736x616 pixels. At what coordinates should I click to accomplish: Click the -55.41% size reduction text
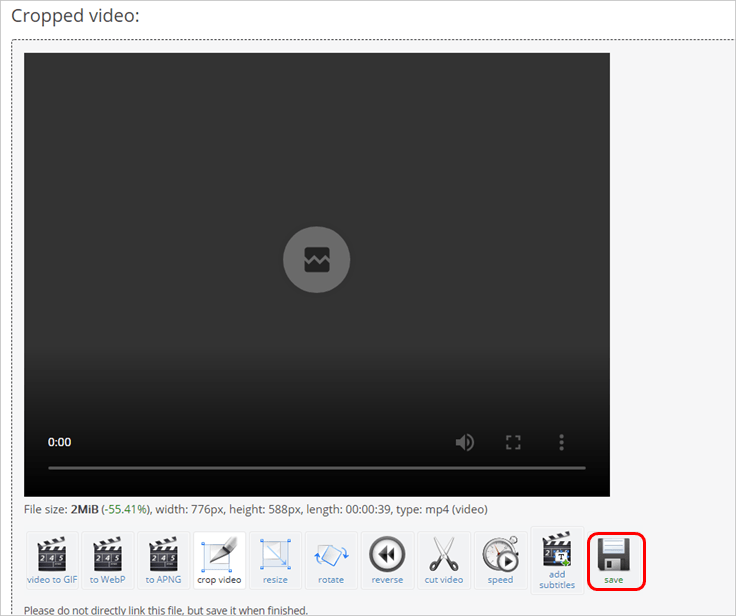126,509
